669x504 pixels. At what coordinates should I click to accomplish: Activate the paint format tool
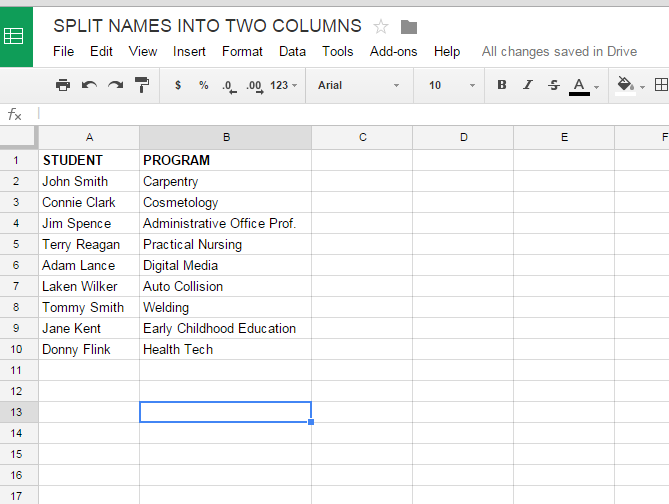(x=142, y=85)
